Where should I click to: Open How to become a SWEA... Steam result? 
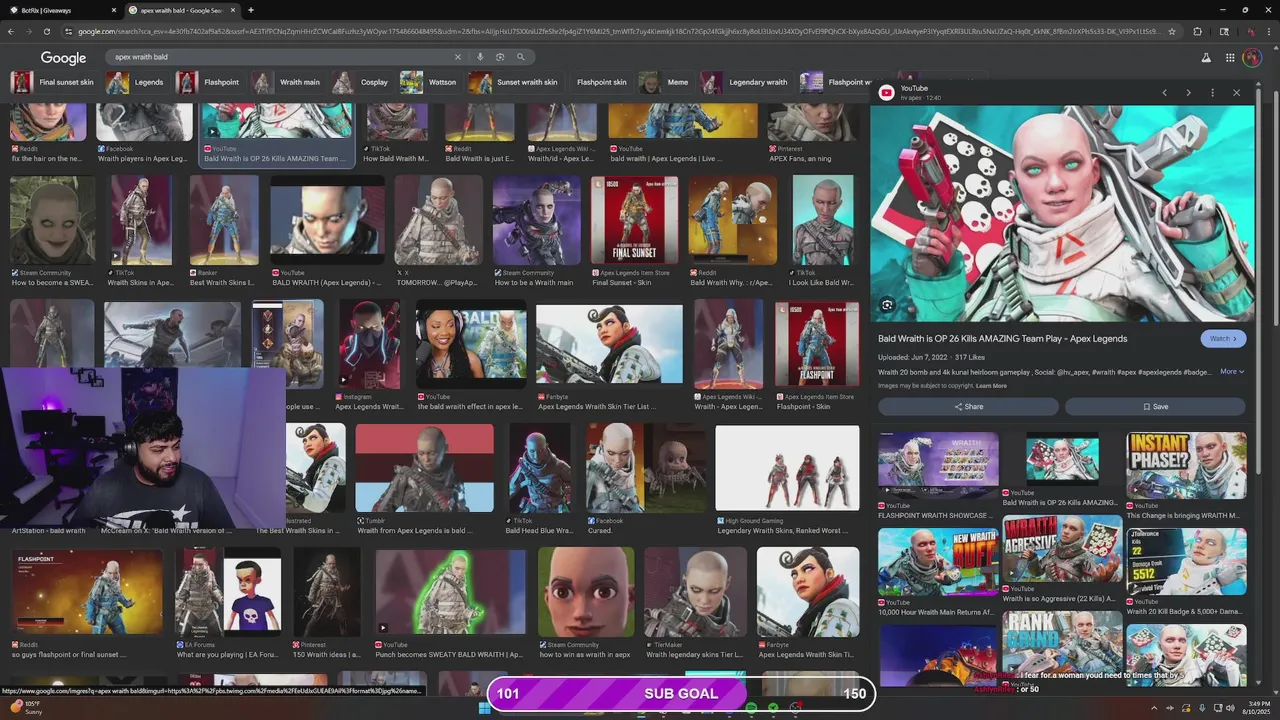(53, 221)
